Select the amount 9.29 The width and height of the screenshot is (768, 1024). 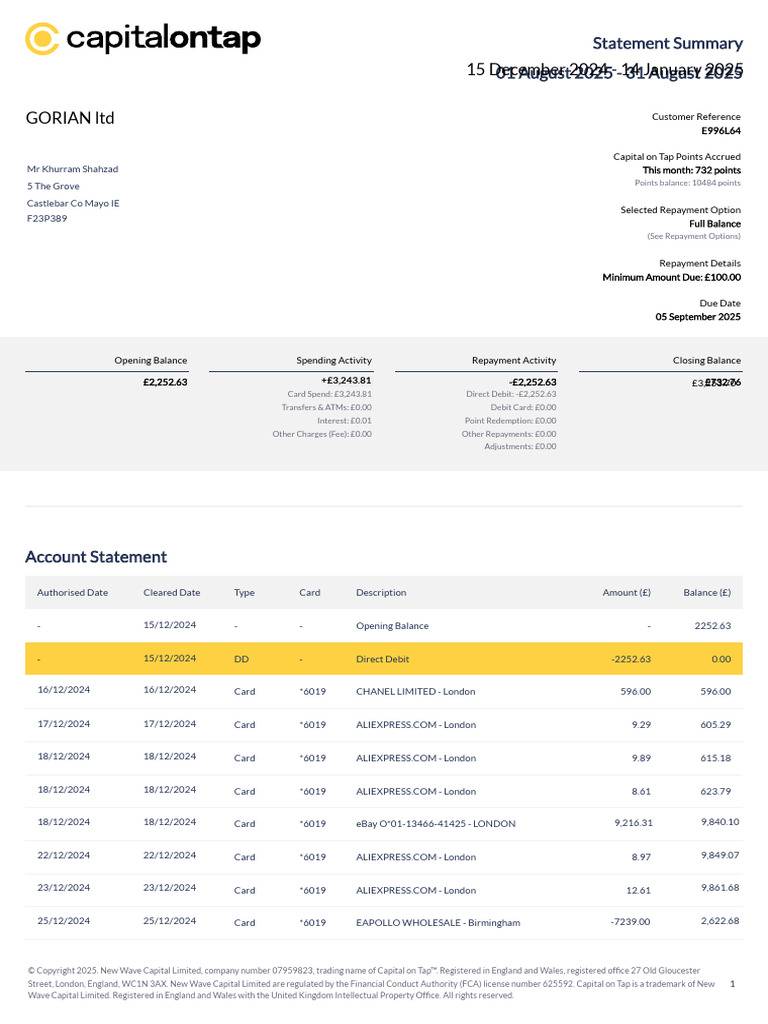641,725
